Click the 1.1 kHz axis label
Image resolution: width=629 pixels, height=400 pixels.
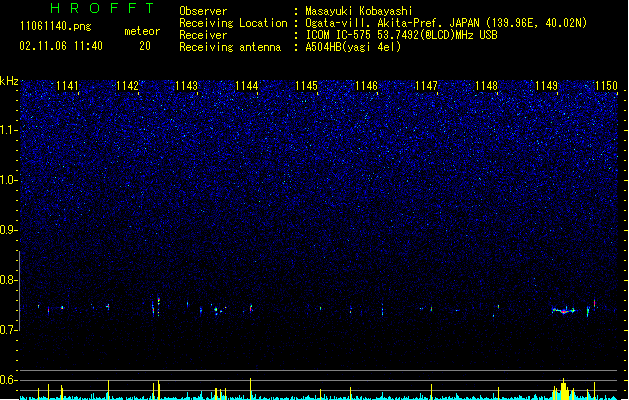click(x=9, y=130)
